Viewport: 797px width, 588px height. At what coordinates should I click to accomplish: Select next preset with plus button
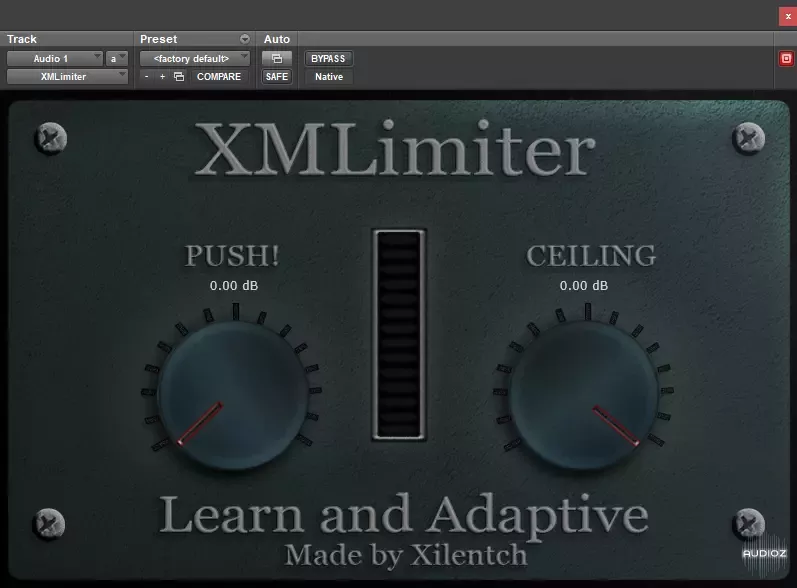(x=163, y=77)
